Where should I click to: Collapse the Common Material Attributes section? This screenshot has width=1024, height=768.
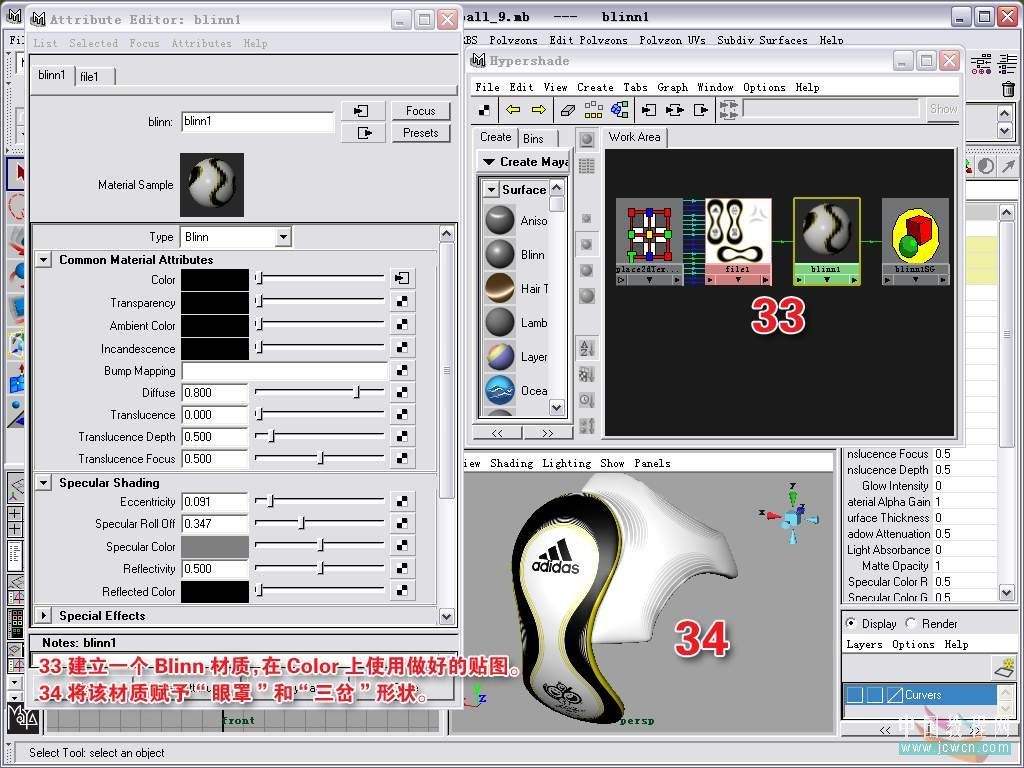[43, 260]
